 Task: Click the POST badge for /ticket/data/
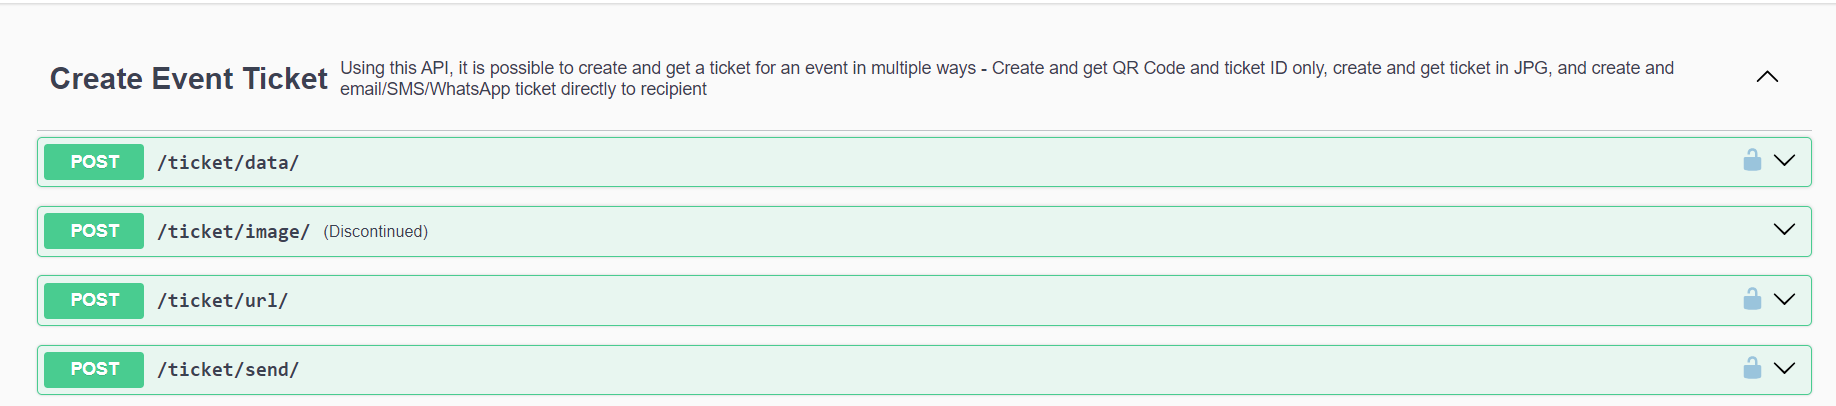pyautogui.click(x=94, y=162)
